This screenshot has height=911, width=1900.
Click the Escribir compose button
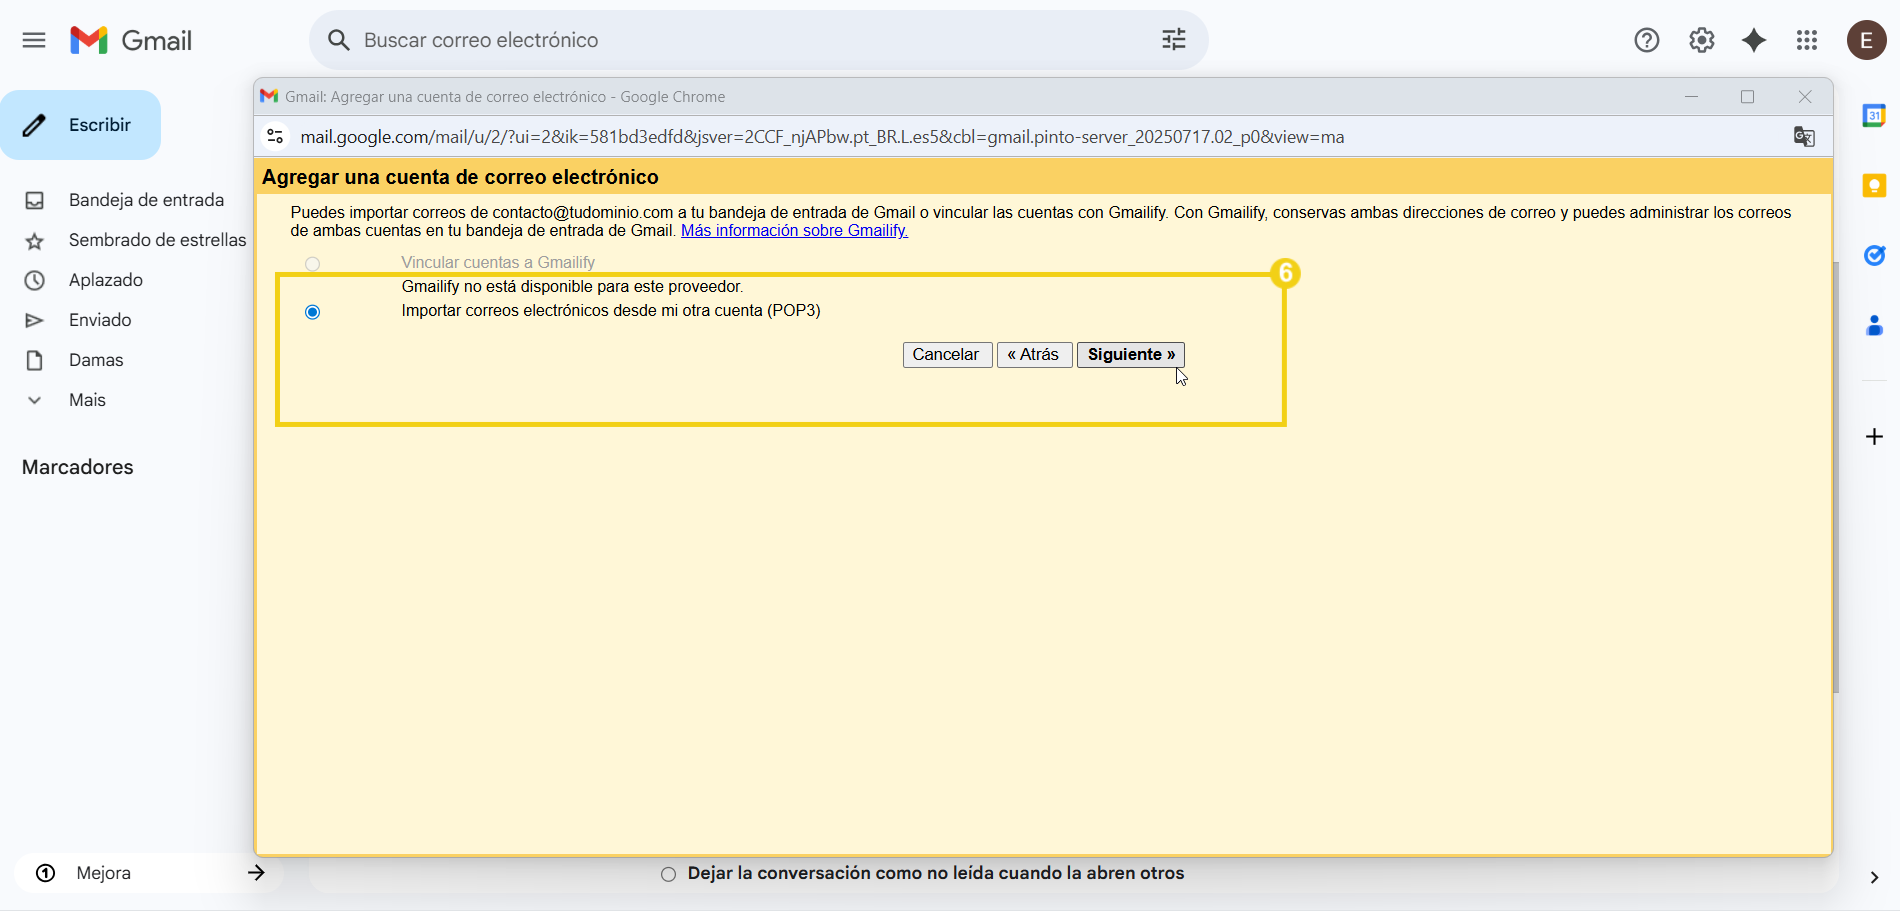click(80, 125)
